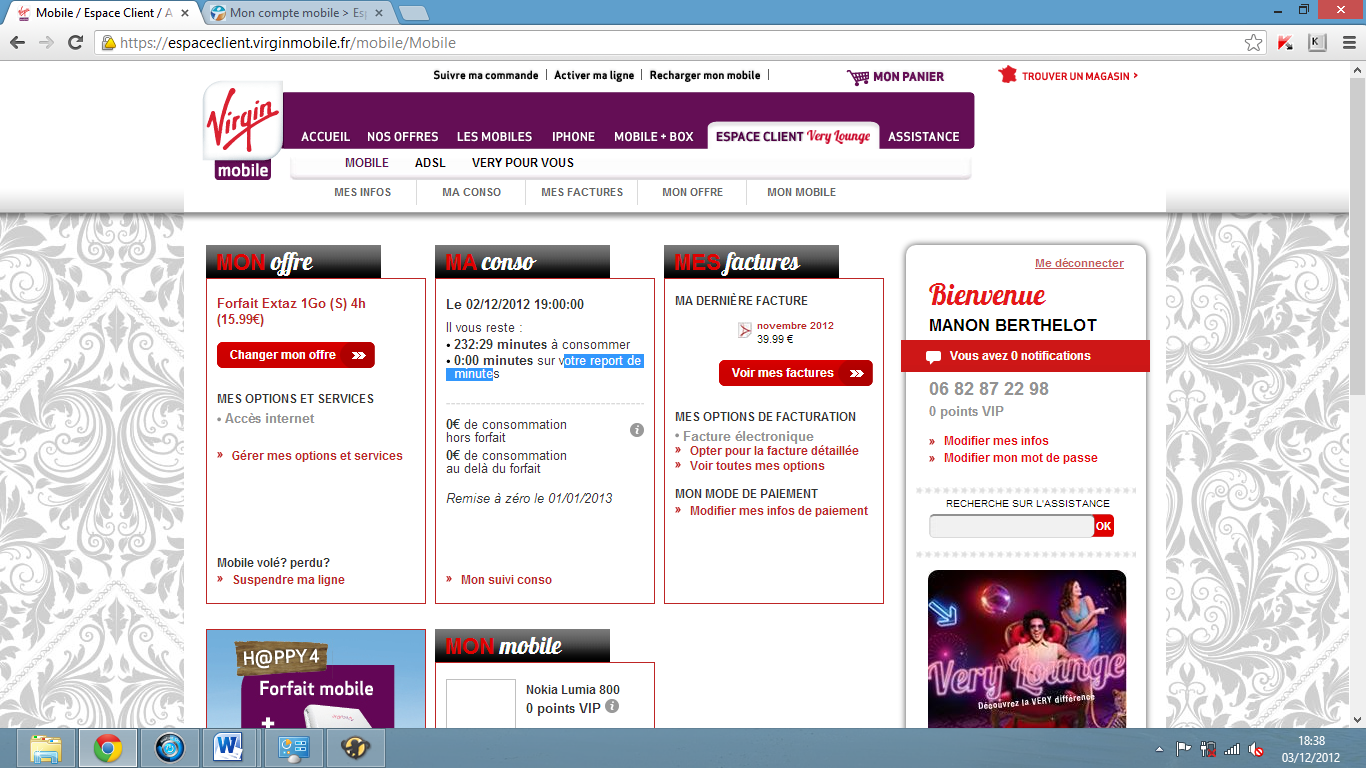Click the Very Lounge promo banner

(x=1027, y=648)
